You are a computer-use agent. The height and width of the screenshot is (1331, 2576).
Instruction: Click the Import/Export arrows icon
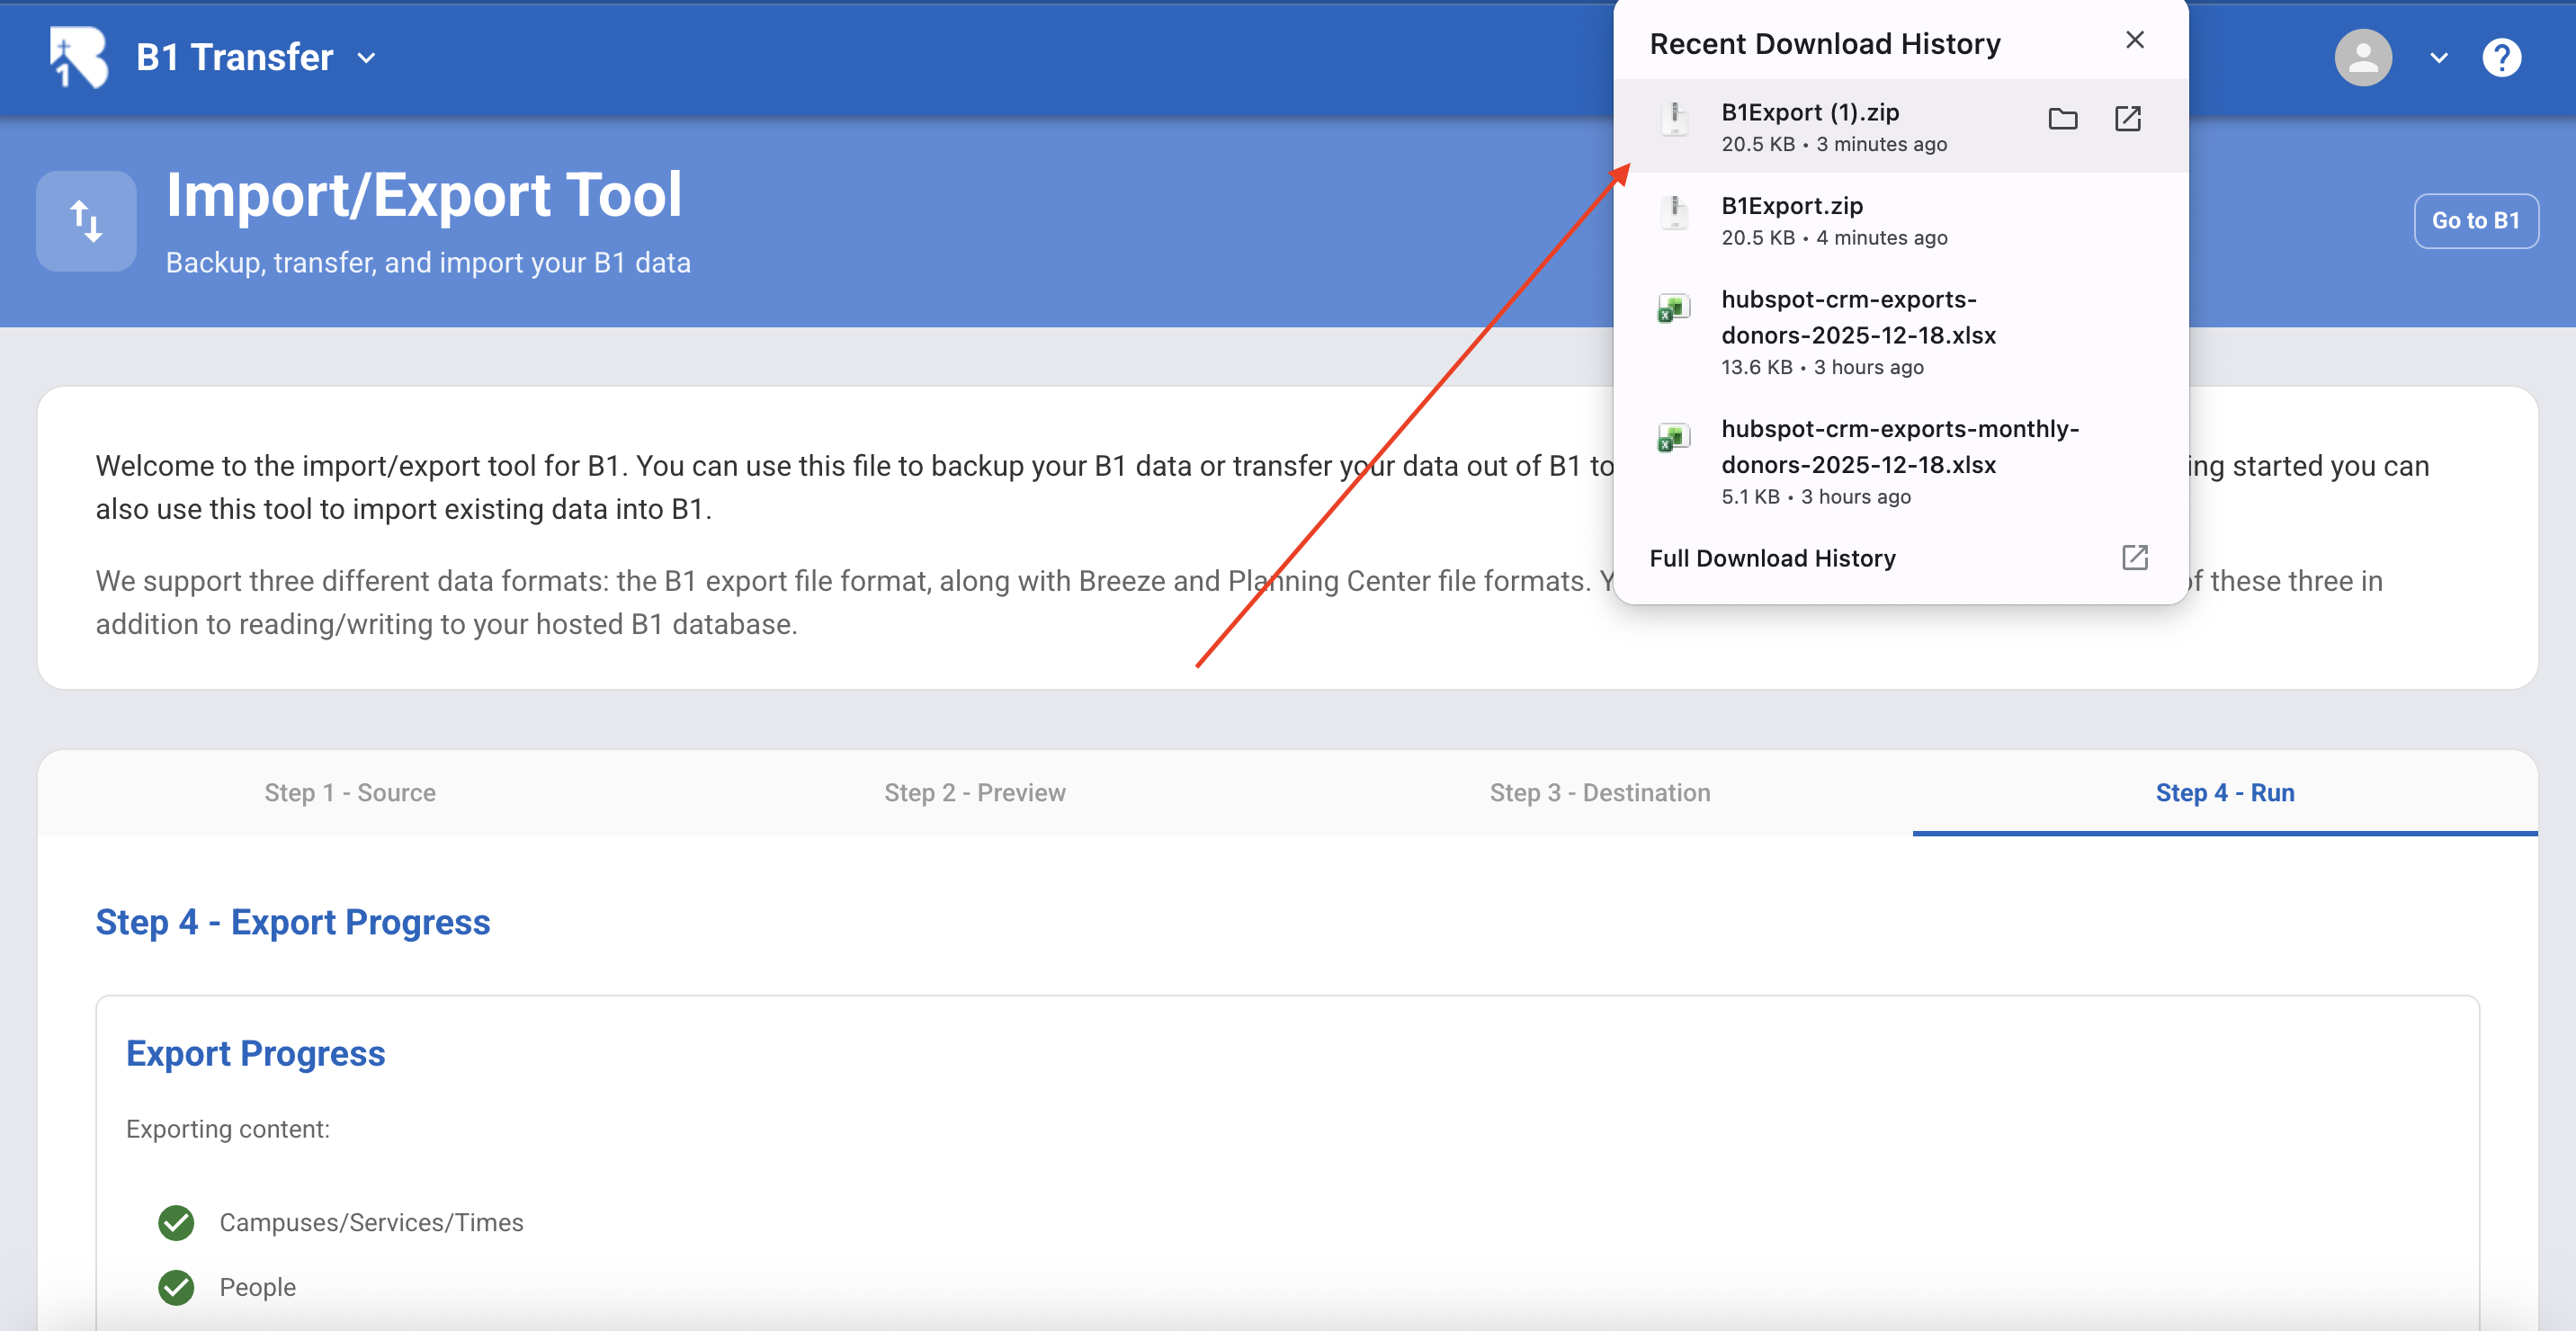click(x=86, y=221)
